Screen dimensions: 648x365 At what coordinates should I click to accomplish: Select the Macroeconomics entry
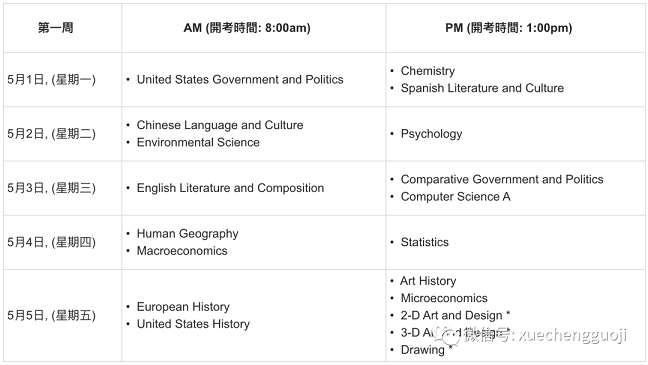coord(182,251)
